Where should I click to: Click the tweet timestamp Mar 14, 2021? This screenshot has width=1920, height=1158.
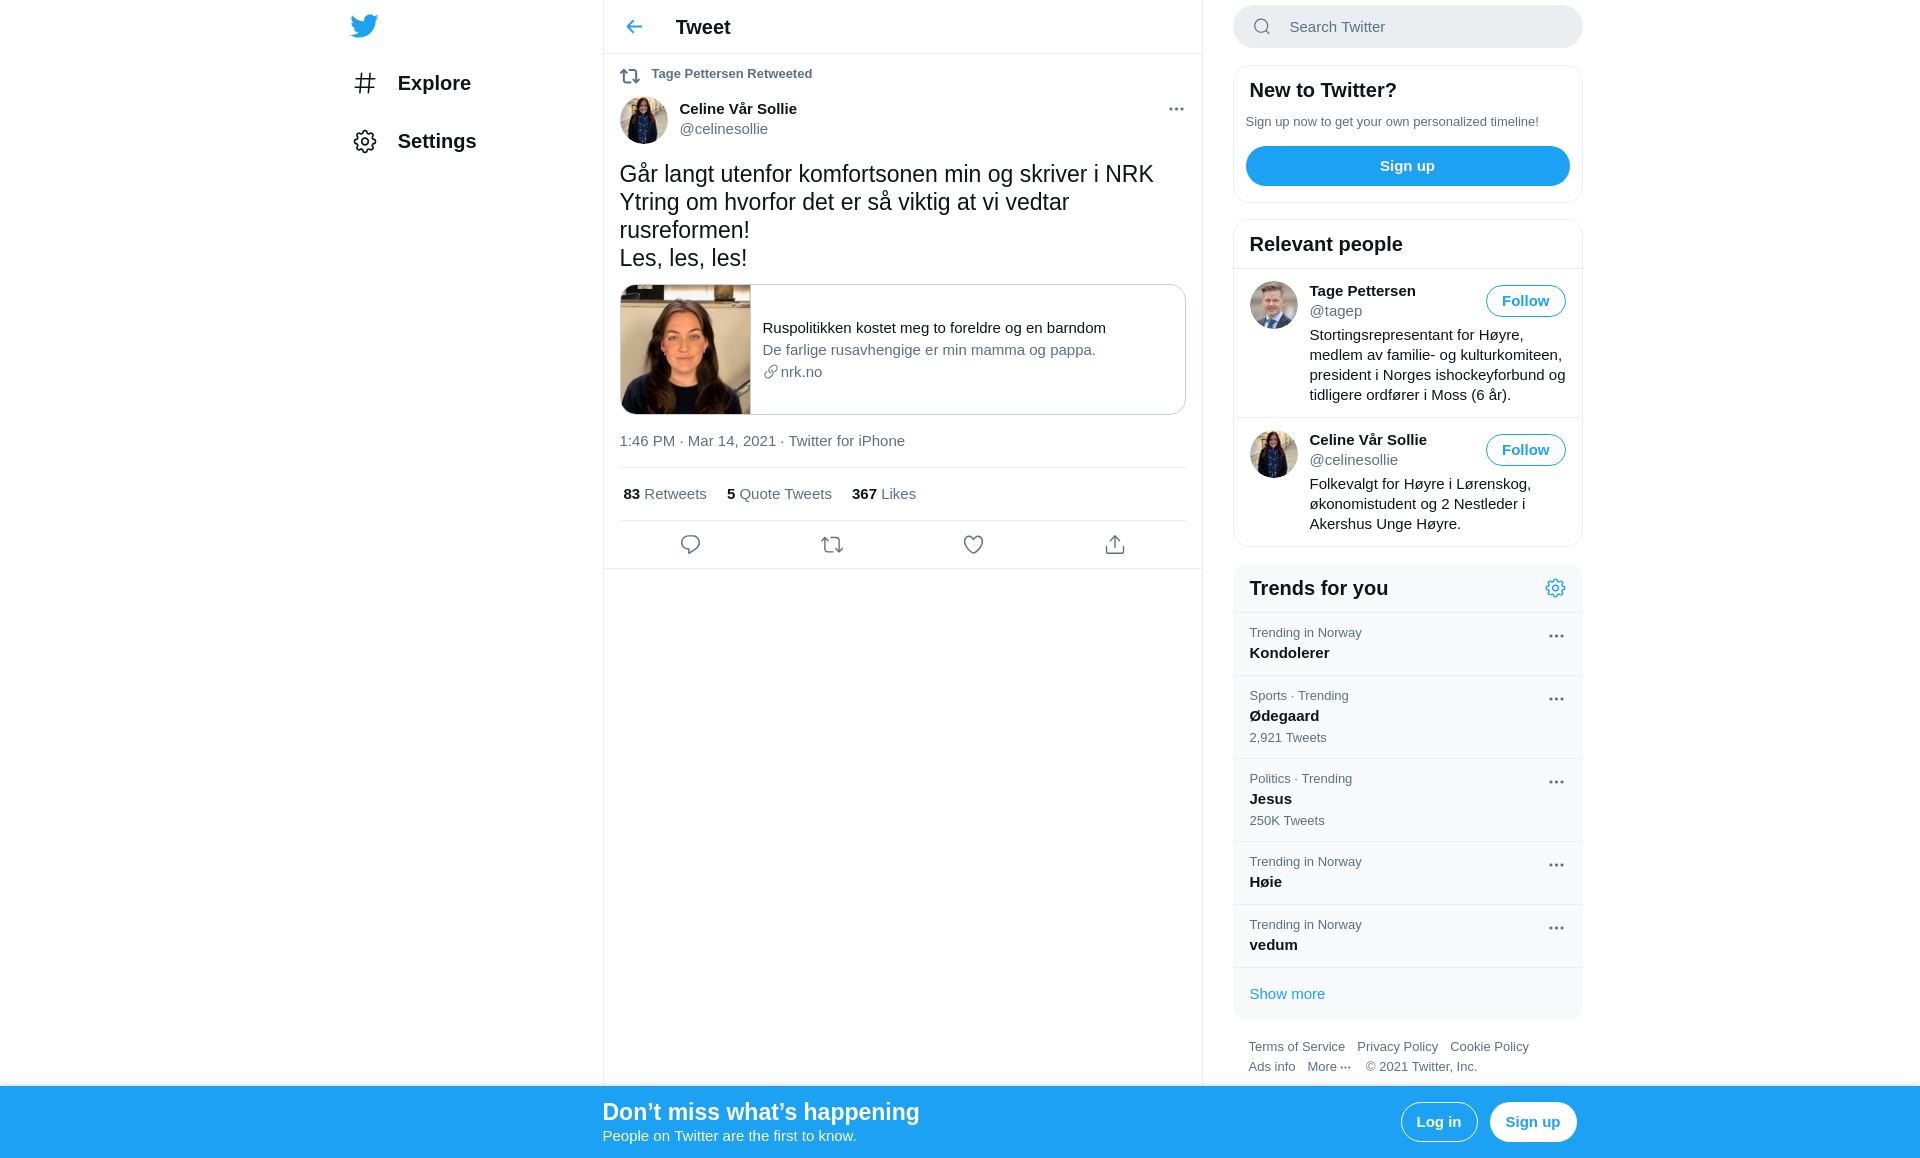click(697, 441)
